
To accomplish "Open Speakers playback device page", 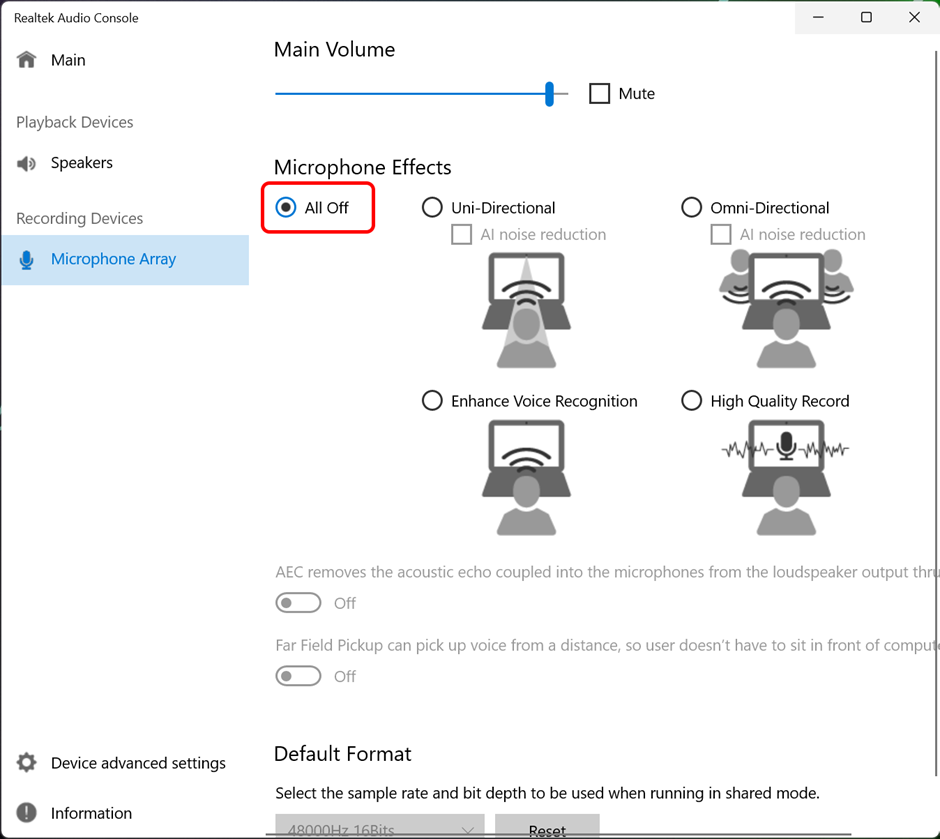I will 82,163.
